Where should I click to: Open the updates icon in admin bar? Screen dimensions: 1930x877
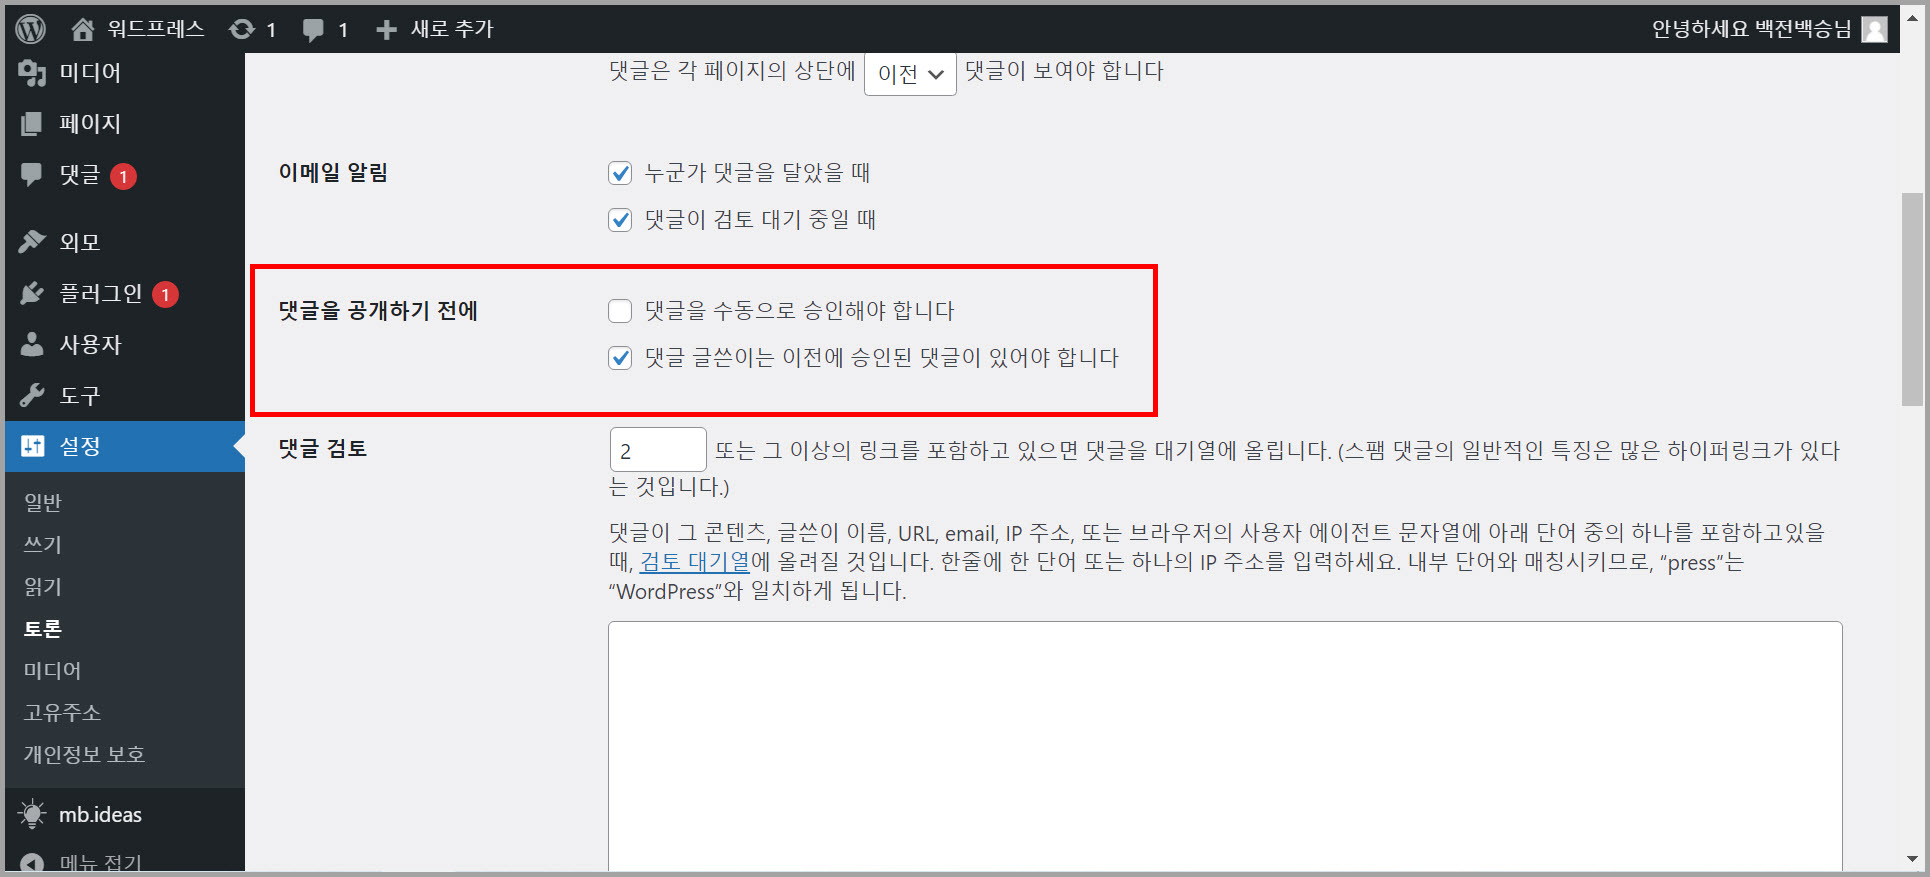pos(242,29)
